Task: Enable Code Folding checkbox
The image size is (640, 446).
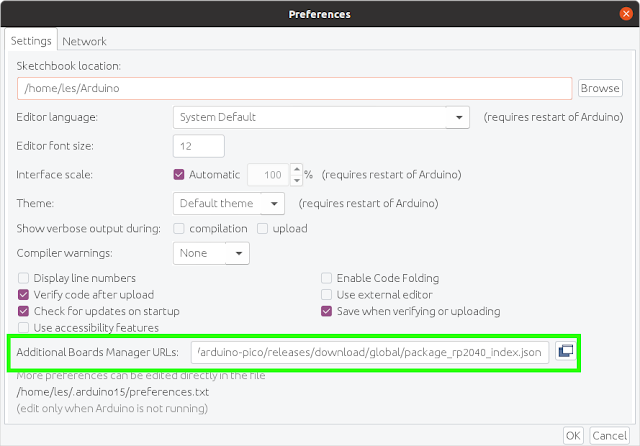Action: click(327, 278)
